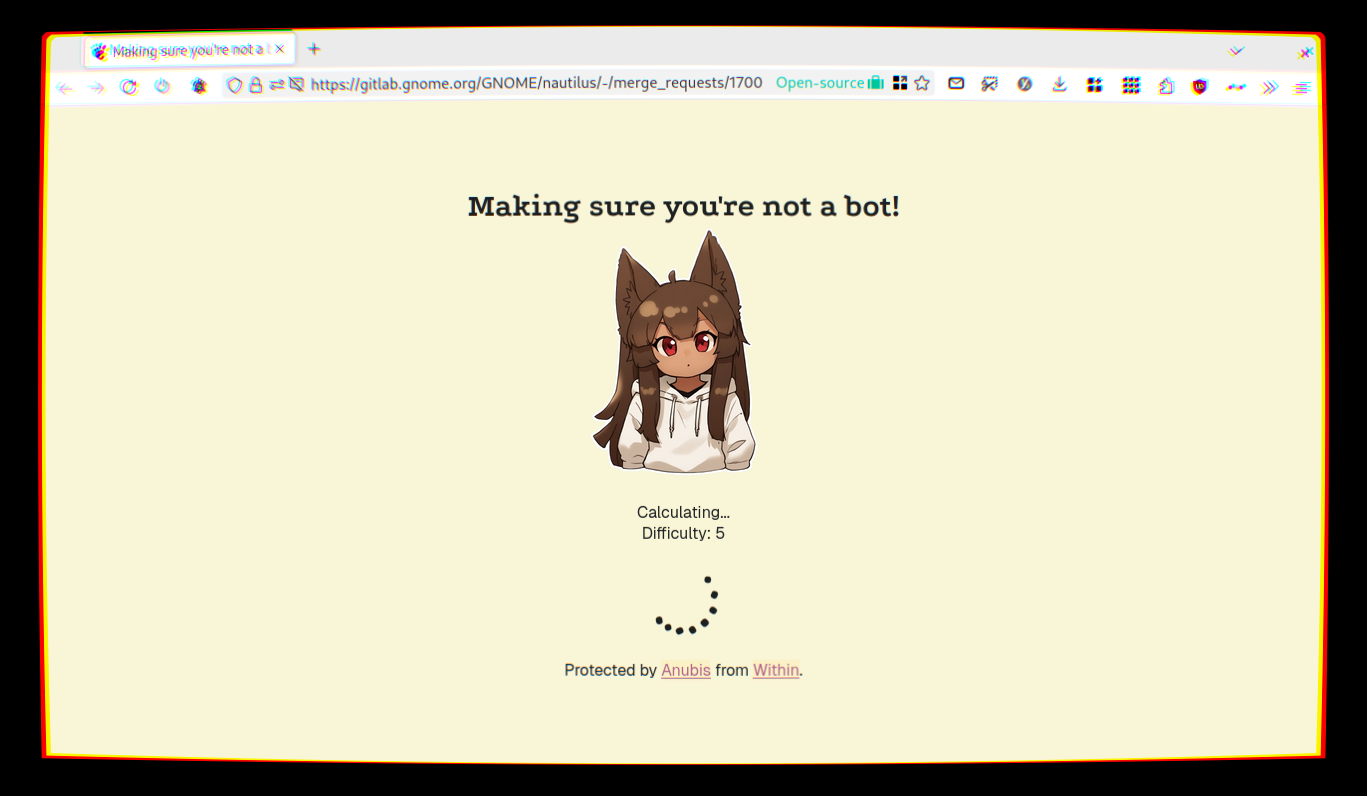Screen dimensions: 1367x796
Task: Follow the Within link
Action: pos(776,670)
